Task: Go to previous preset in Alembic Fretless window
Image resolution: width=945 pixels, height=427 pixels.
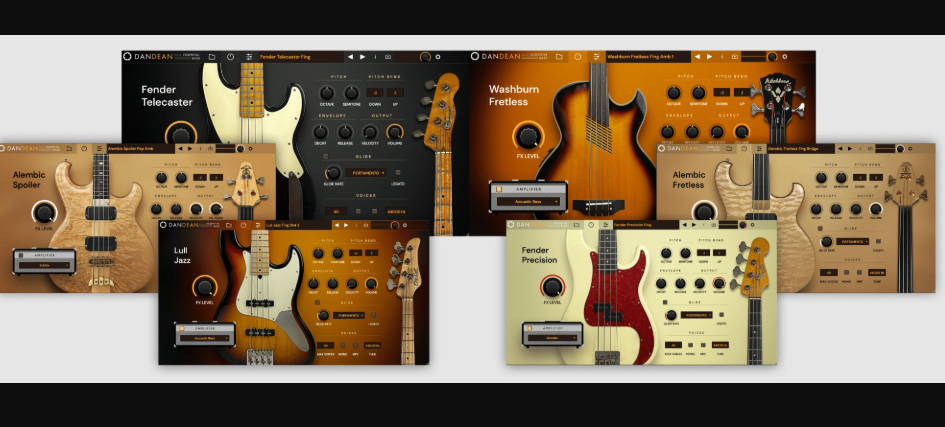Action: [x=840, y=148]
